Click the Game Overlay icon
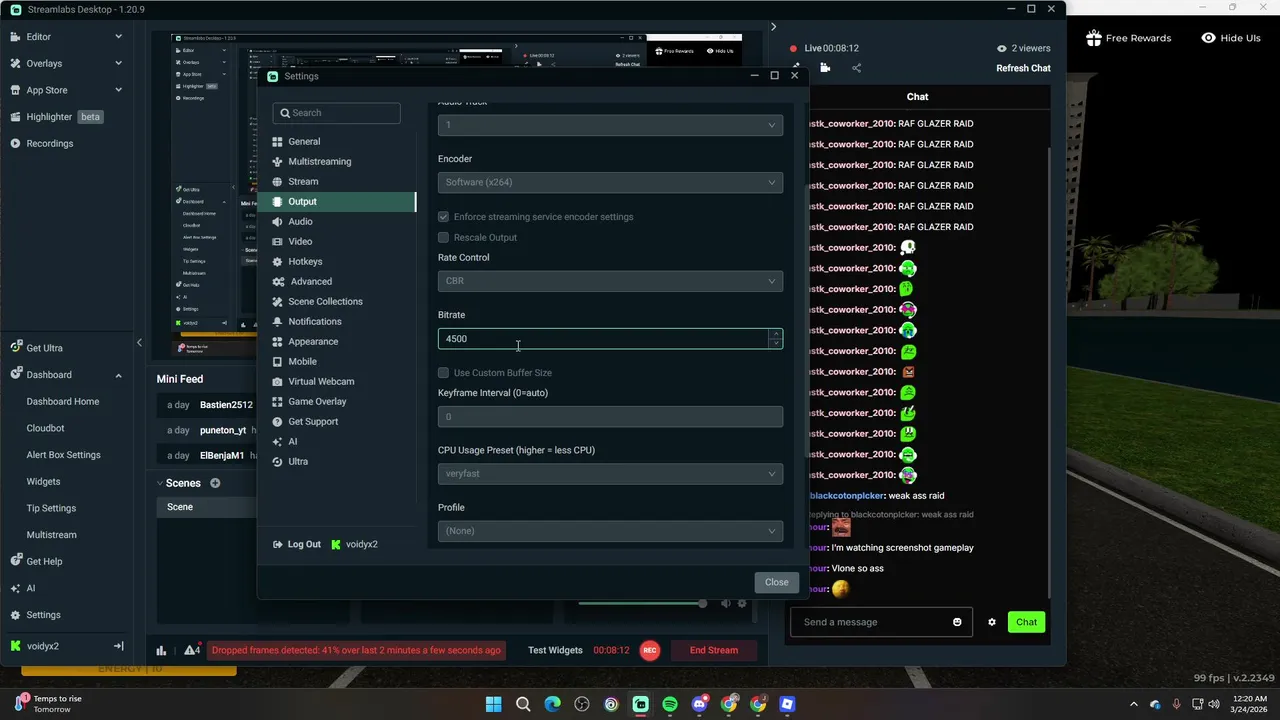Image resolution: width=1280 pixels, height=720 pixels. pyautogui.click(x=278, y=401)
